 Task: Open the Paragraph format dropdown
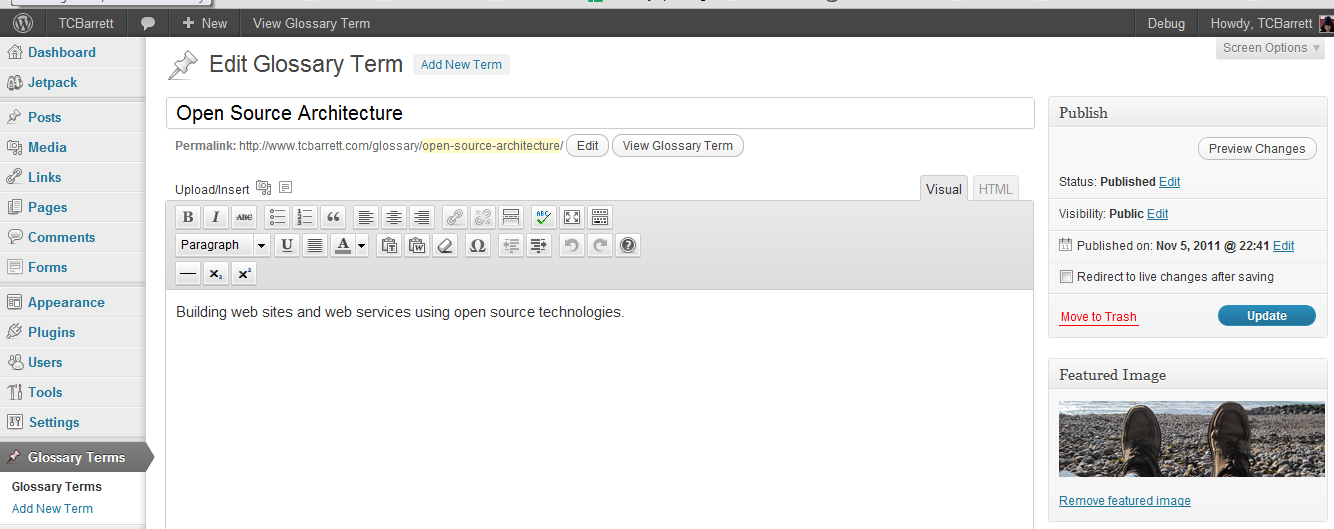click(x=223, y=245)
